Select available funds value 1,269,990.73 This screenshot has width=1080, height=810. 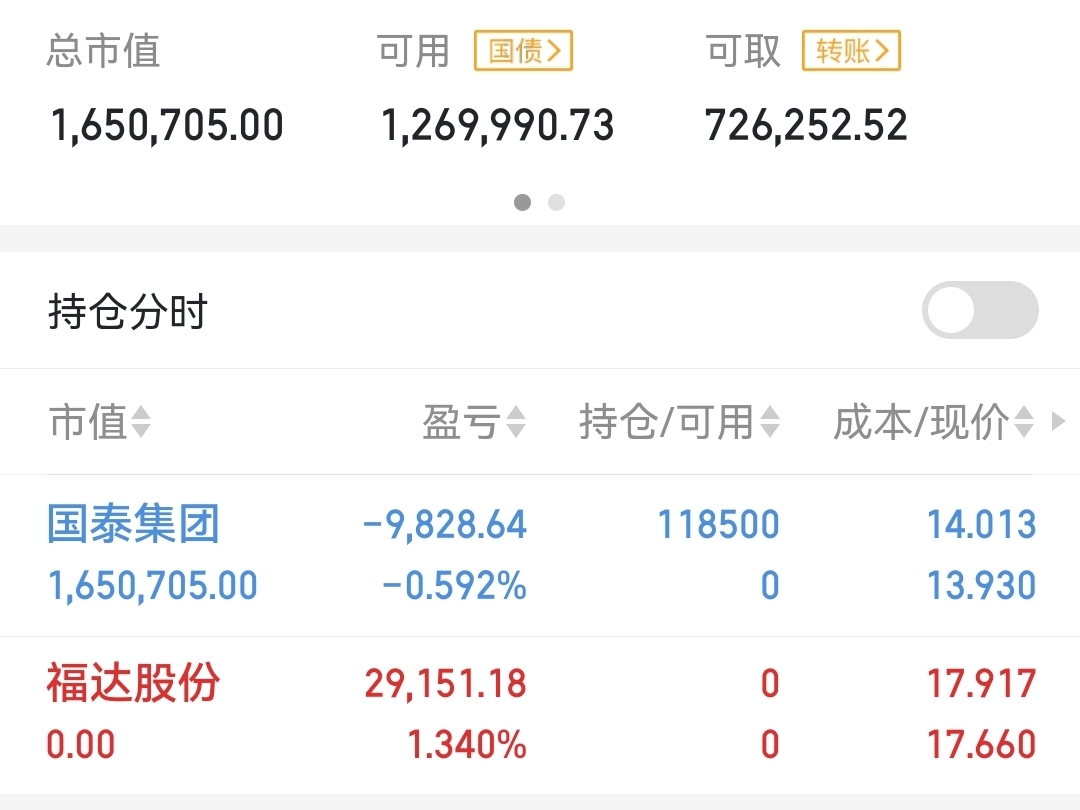point(497,125)
